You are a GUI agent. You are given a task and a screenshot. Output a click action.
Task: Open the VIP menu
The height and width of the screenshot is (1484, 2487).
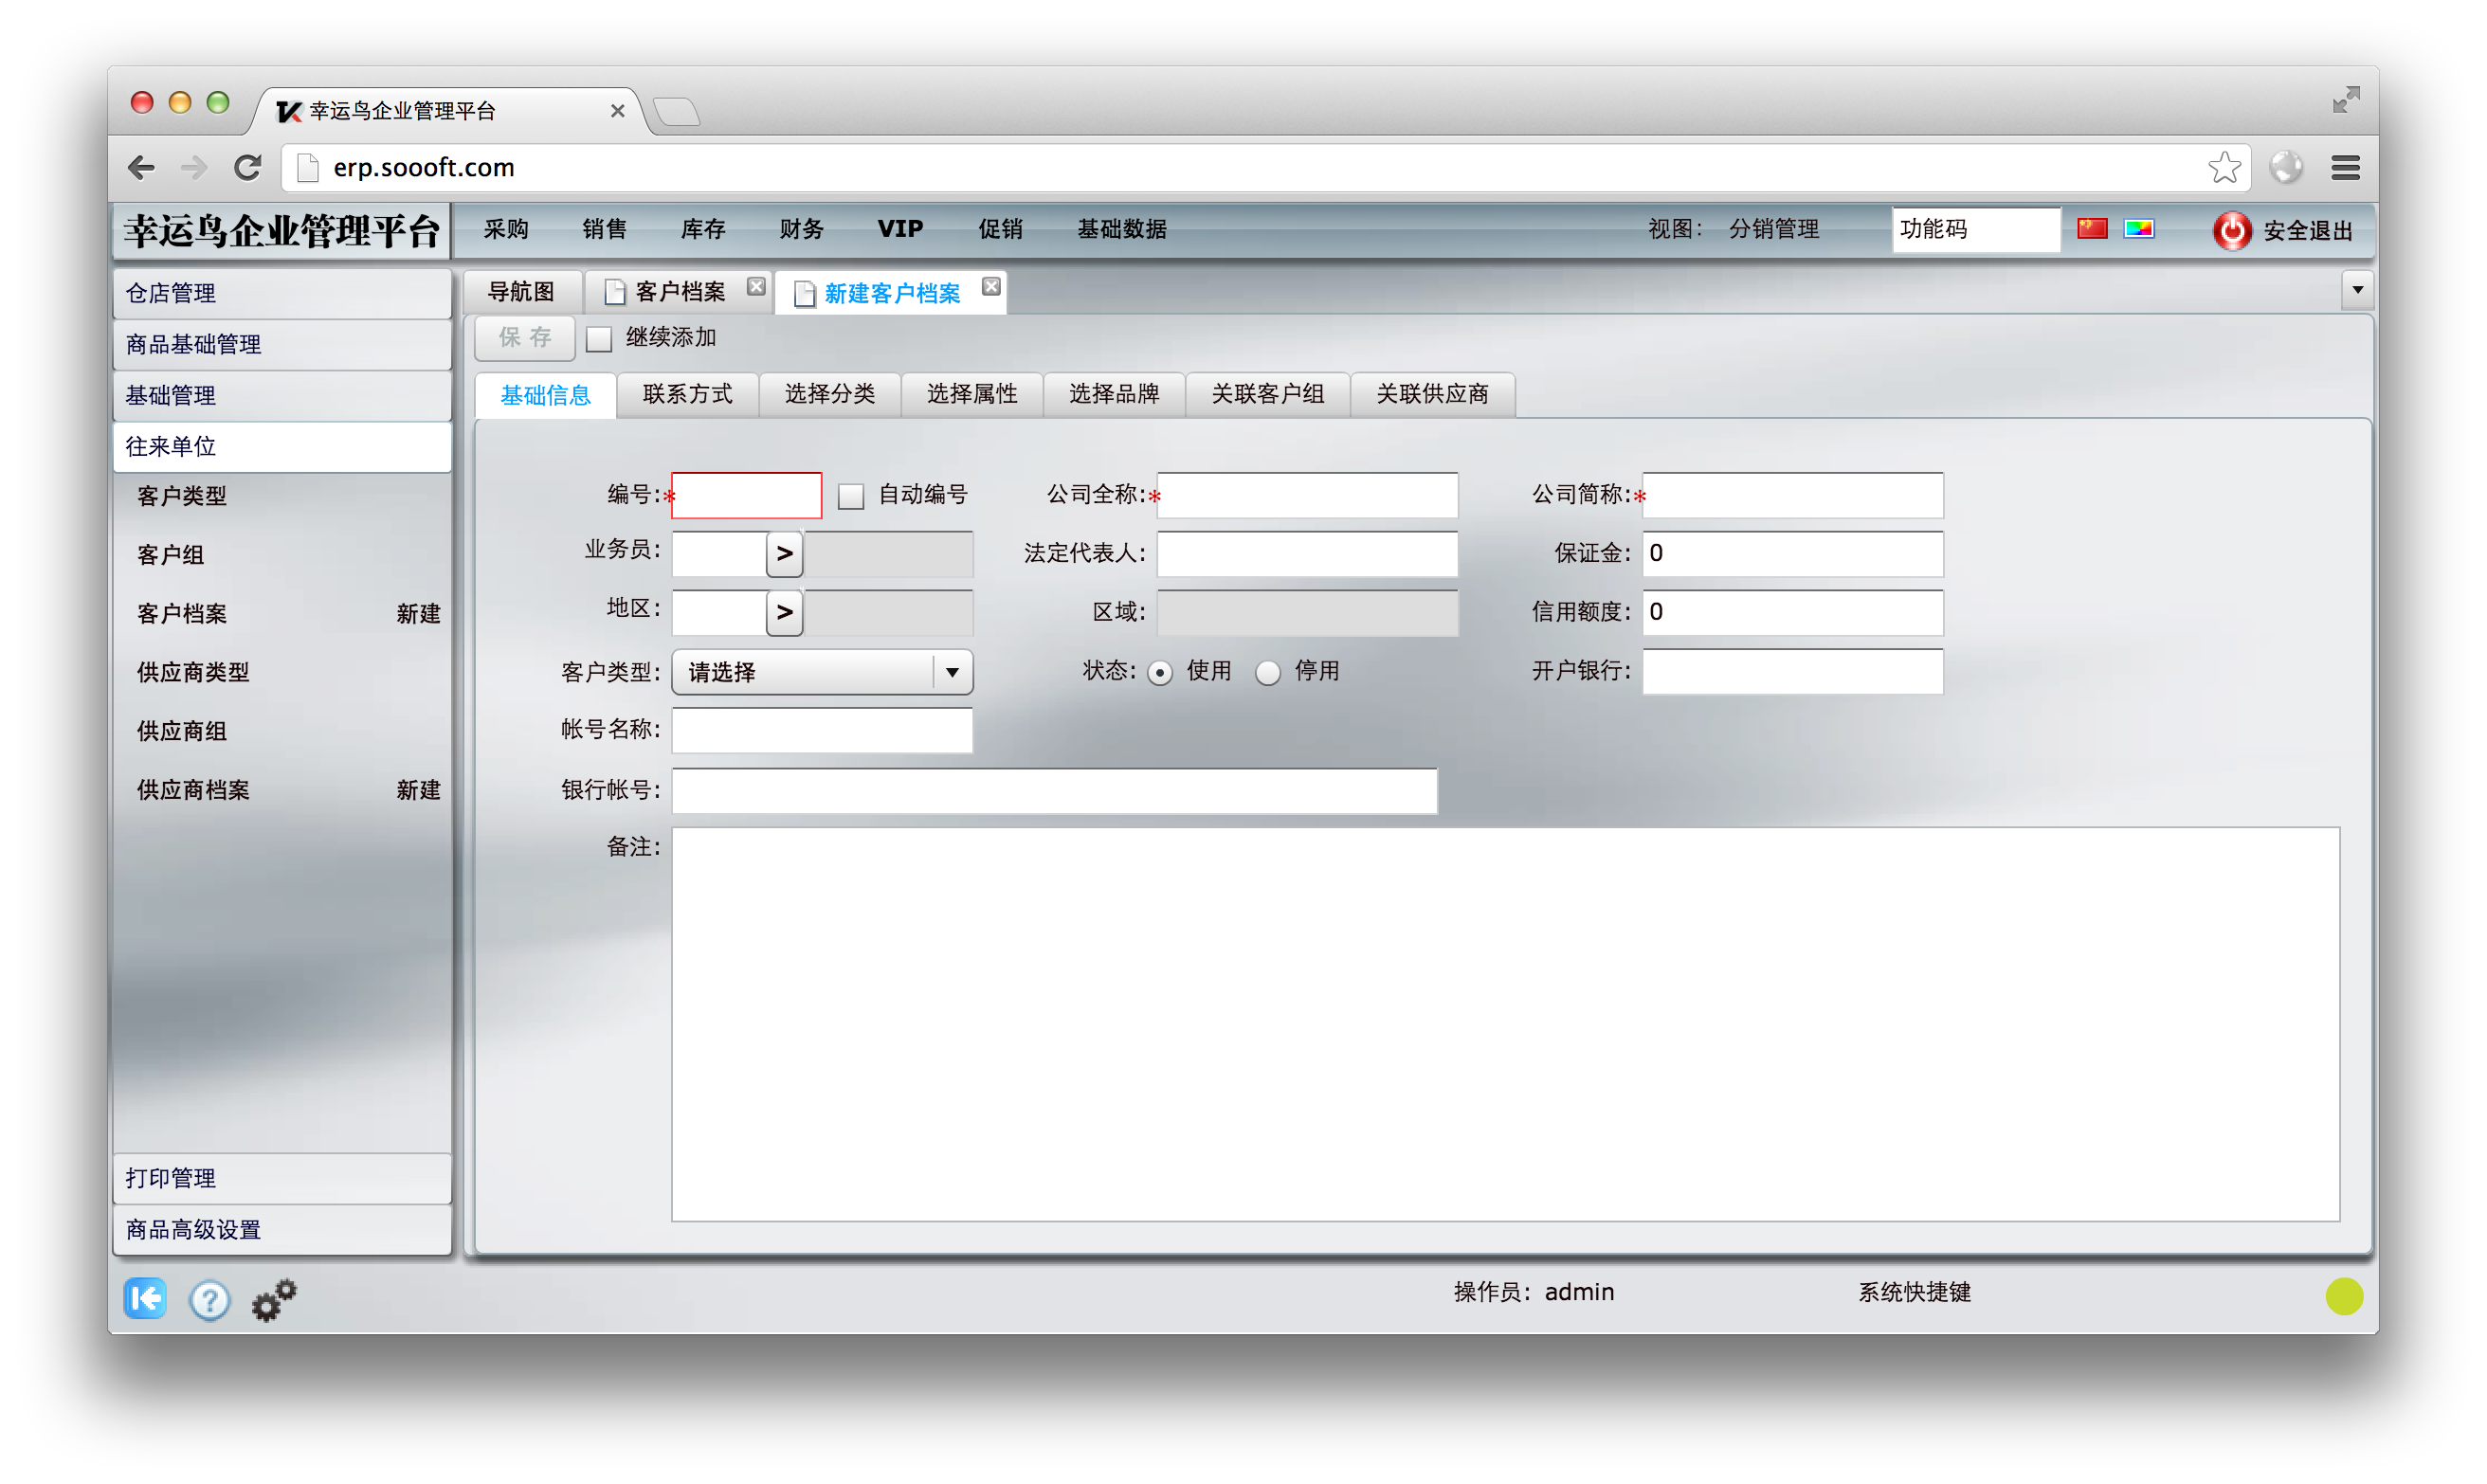[900, 229]
